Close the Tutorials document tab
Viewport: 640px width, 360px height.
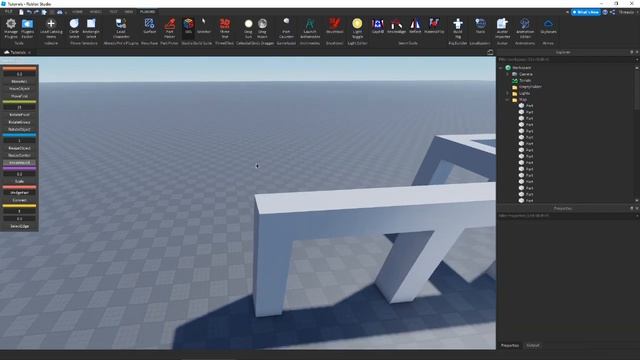29,52
